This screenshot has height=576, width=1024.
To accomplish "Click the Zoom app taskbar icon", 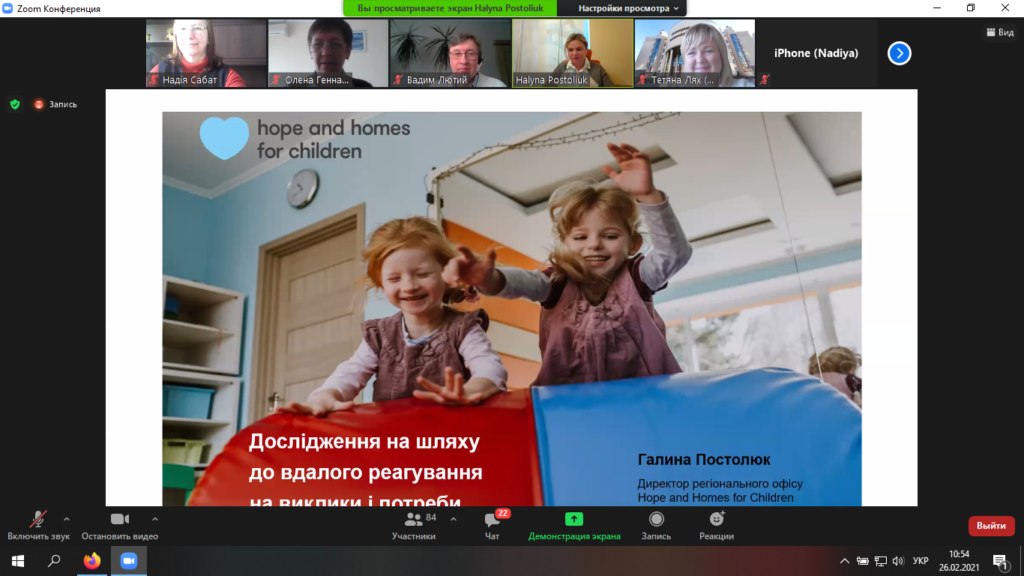I will (128, 561).
